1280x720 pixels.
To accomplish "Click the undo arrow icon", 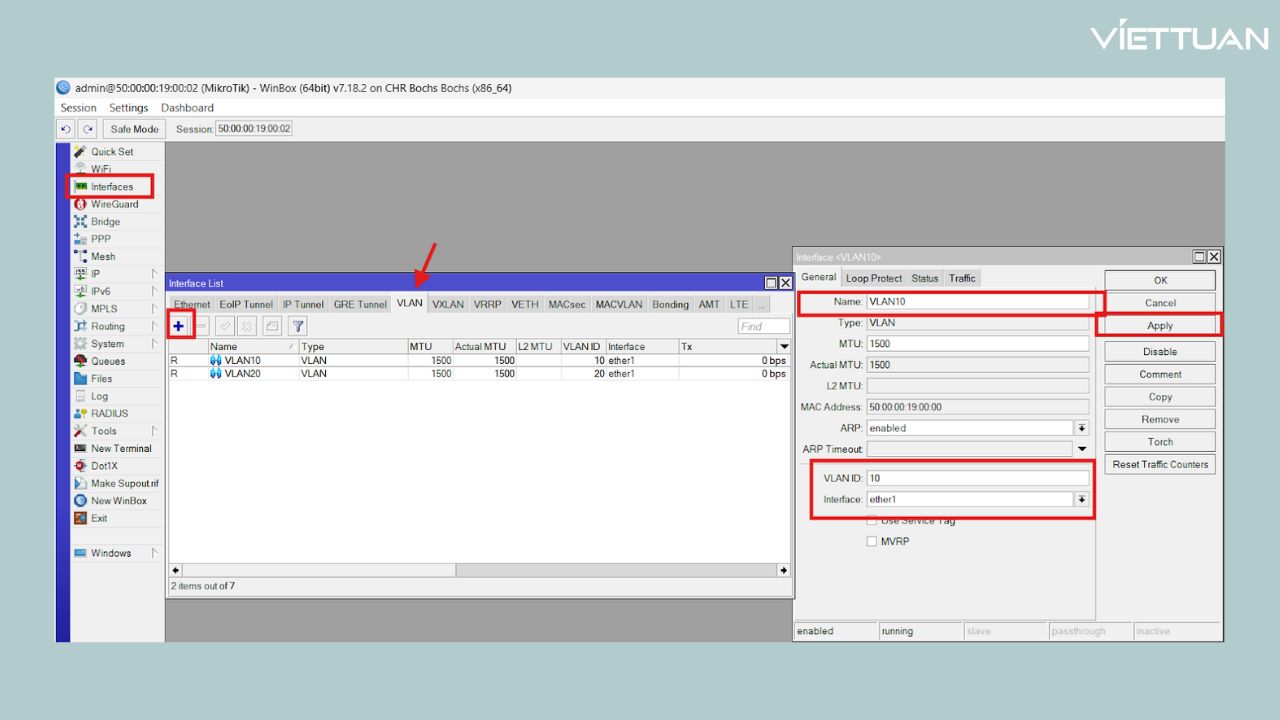I will (66, 129).
